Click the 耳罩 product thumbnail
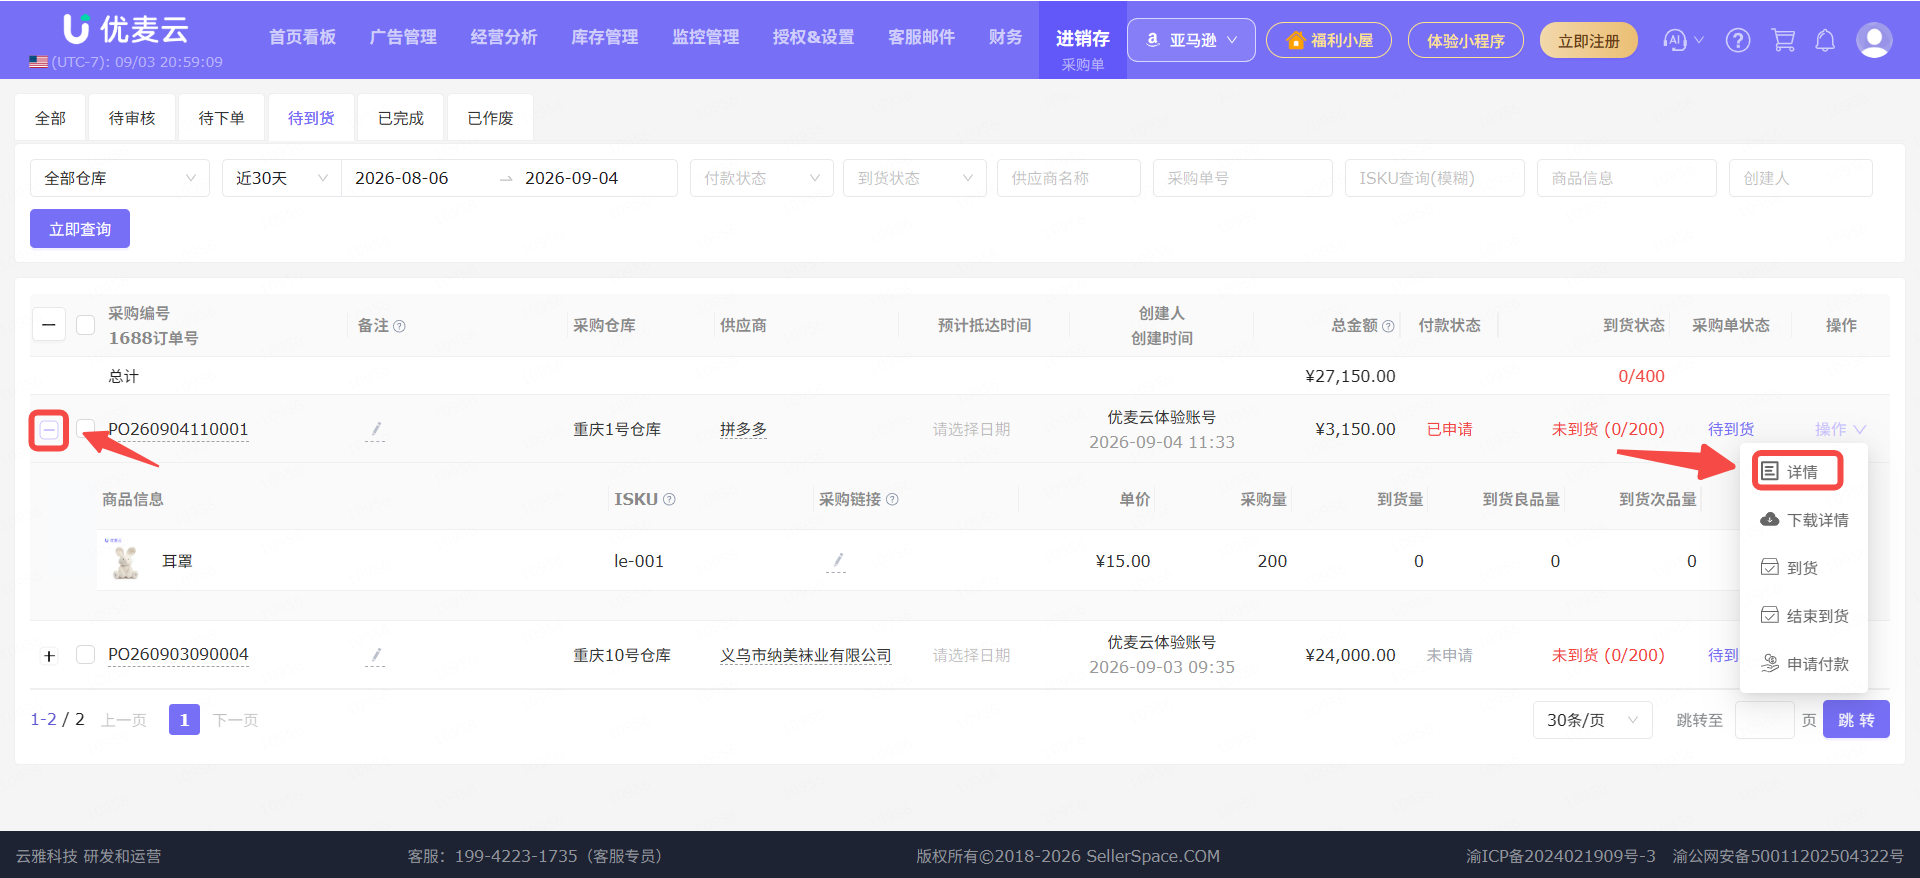Screen dimensions: 1920x878 click(x=125, y=560)
